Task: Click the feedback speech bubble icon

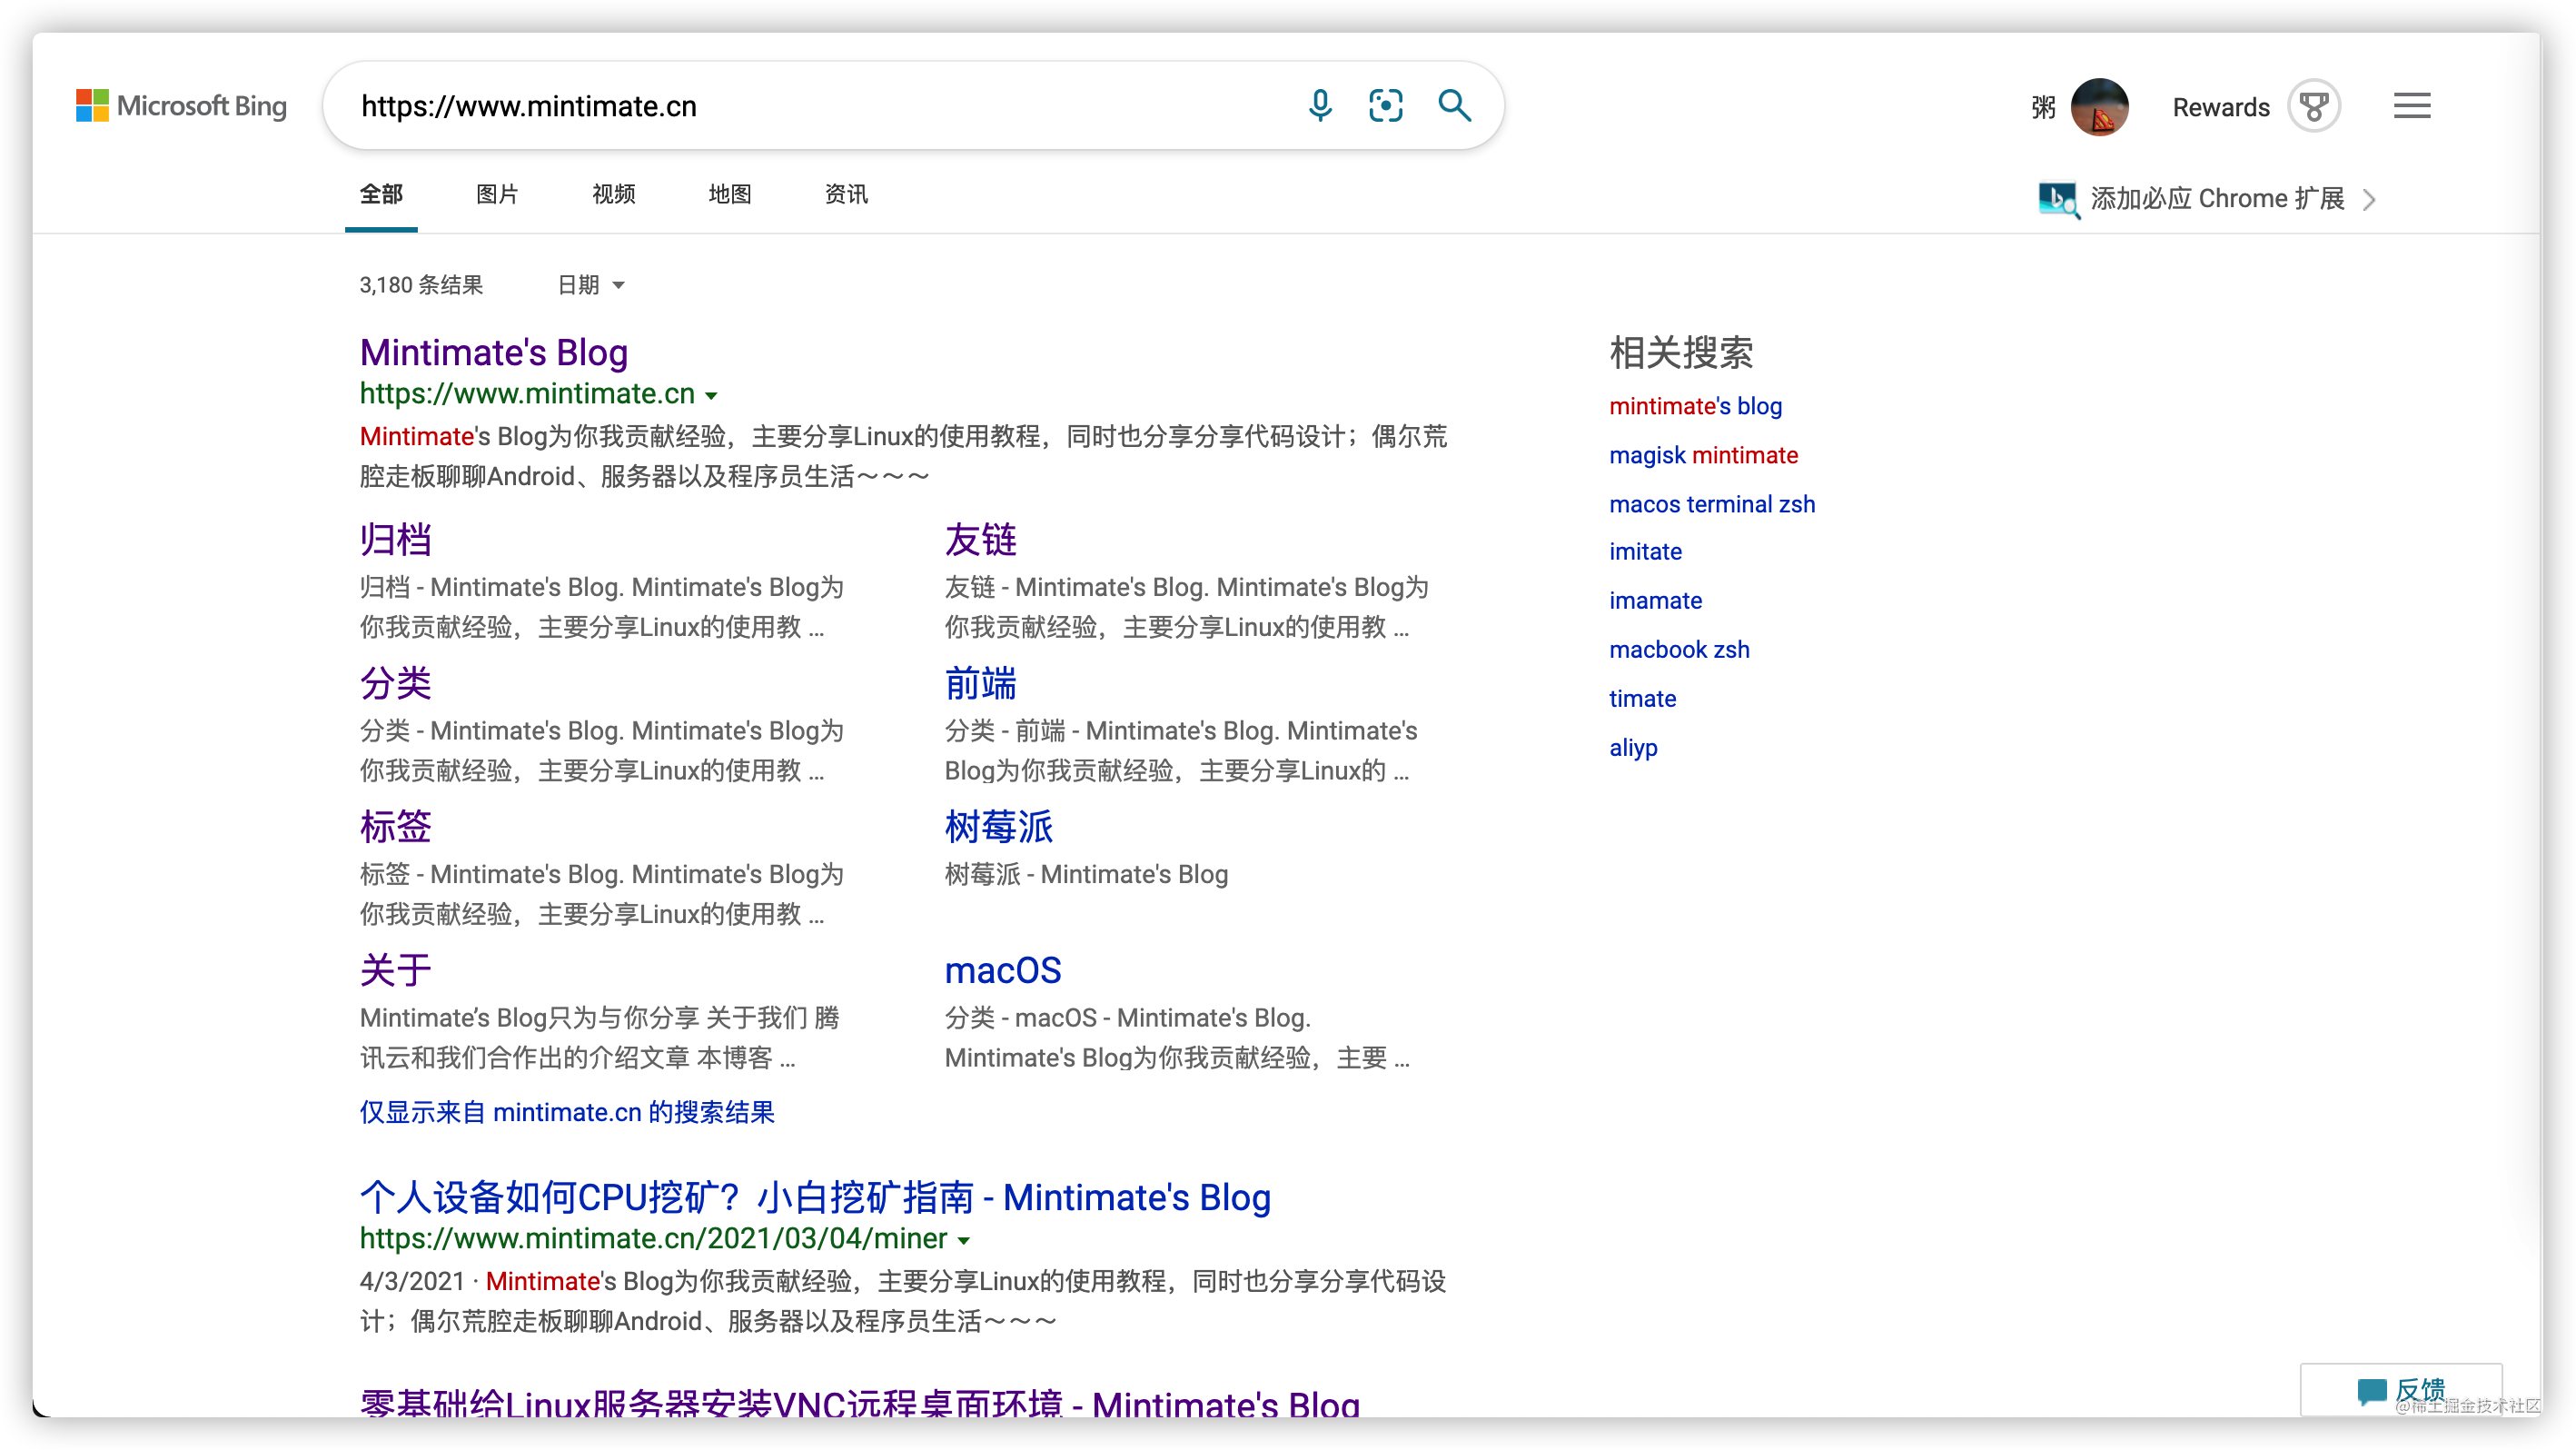Action: pyautogui.click(x=2371, y=1391)
